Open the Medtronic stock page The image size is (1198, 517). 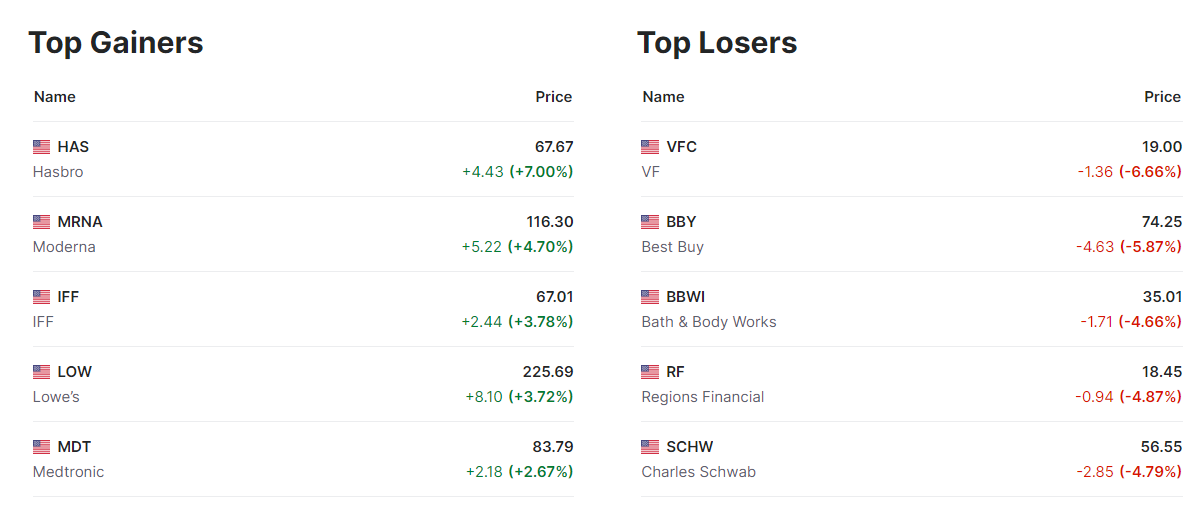click(x=68, y=472)
